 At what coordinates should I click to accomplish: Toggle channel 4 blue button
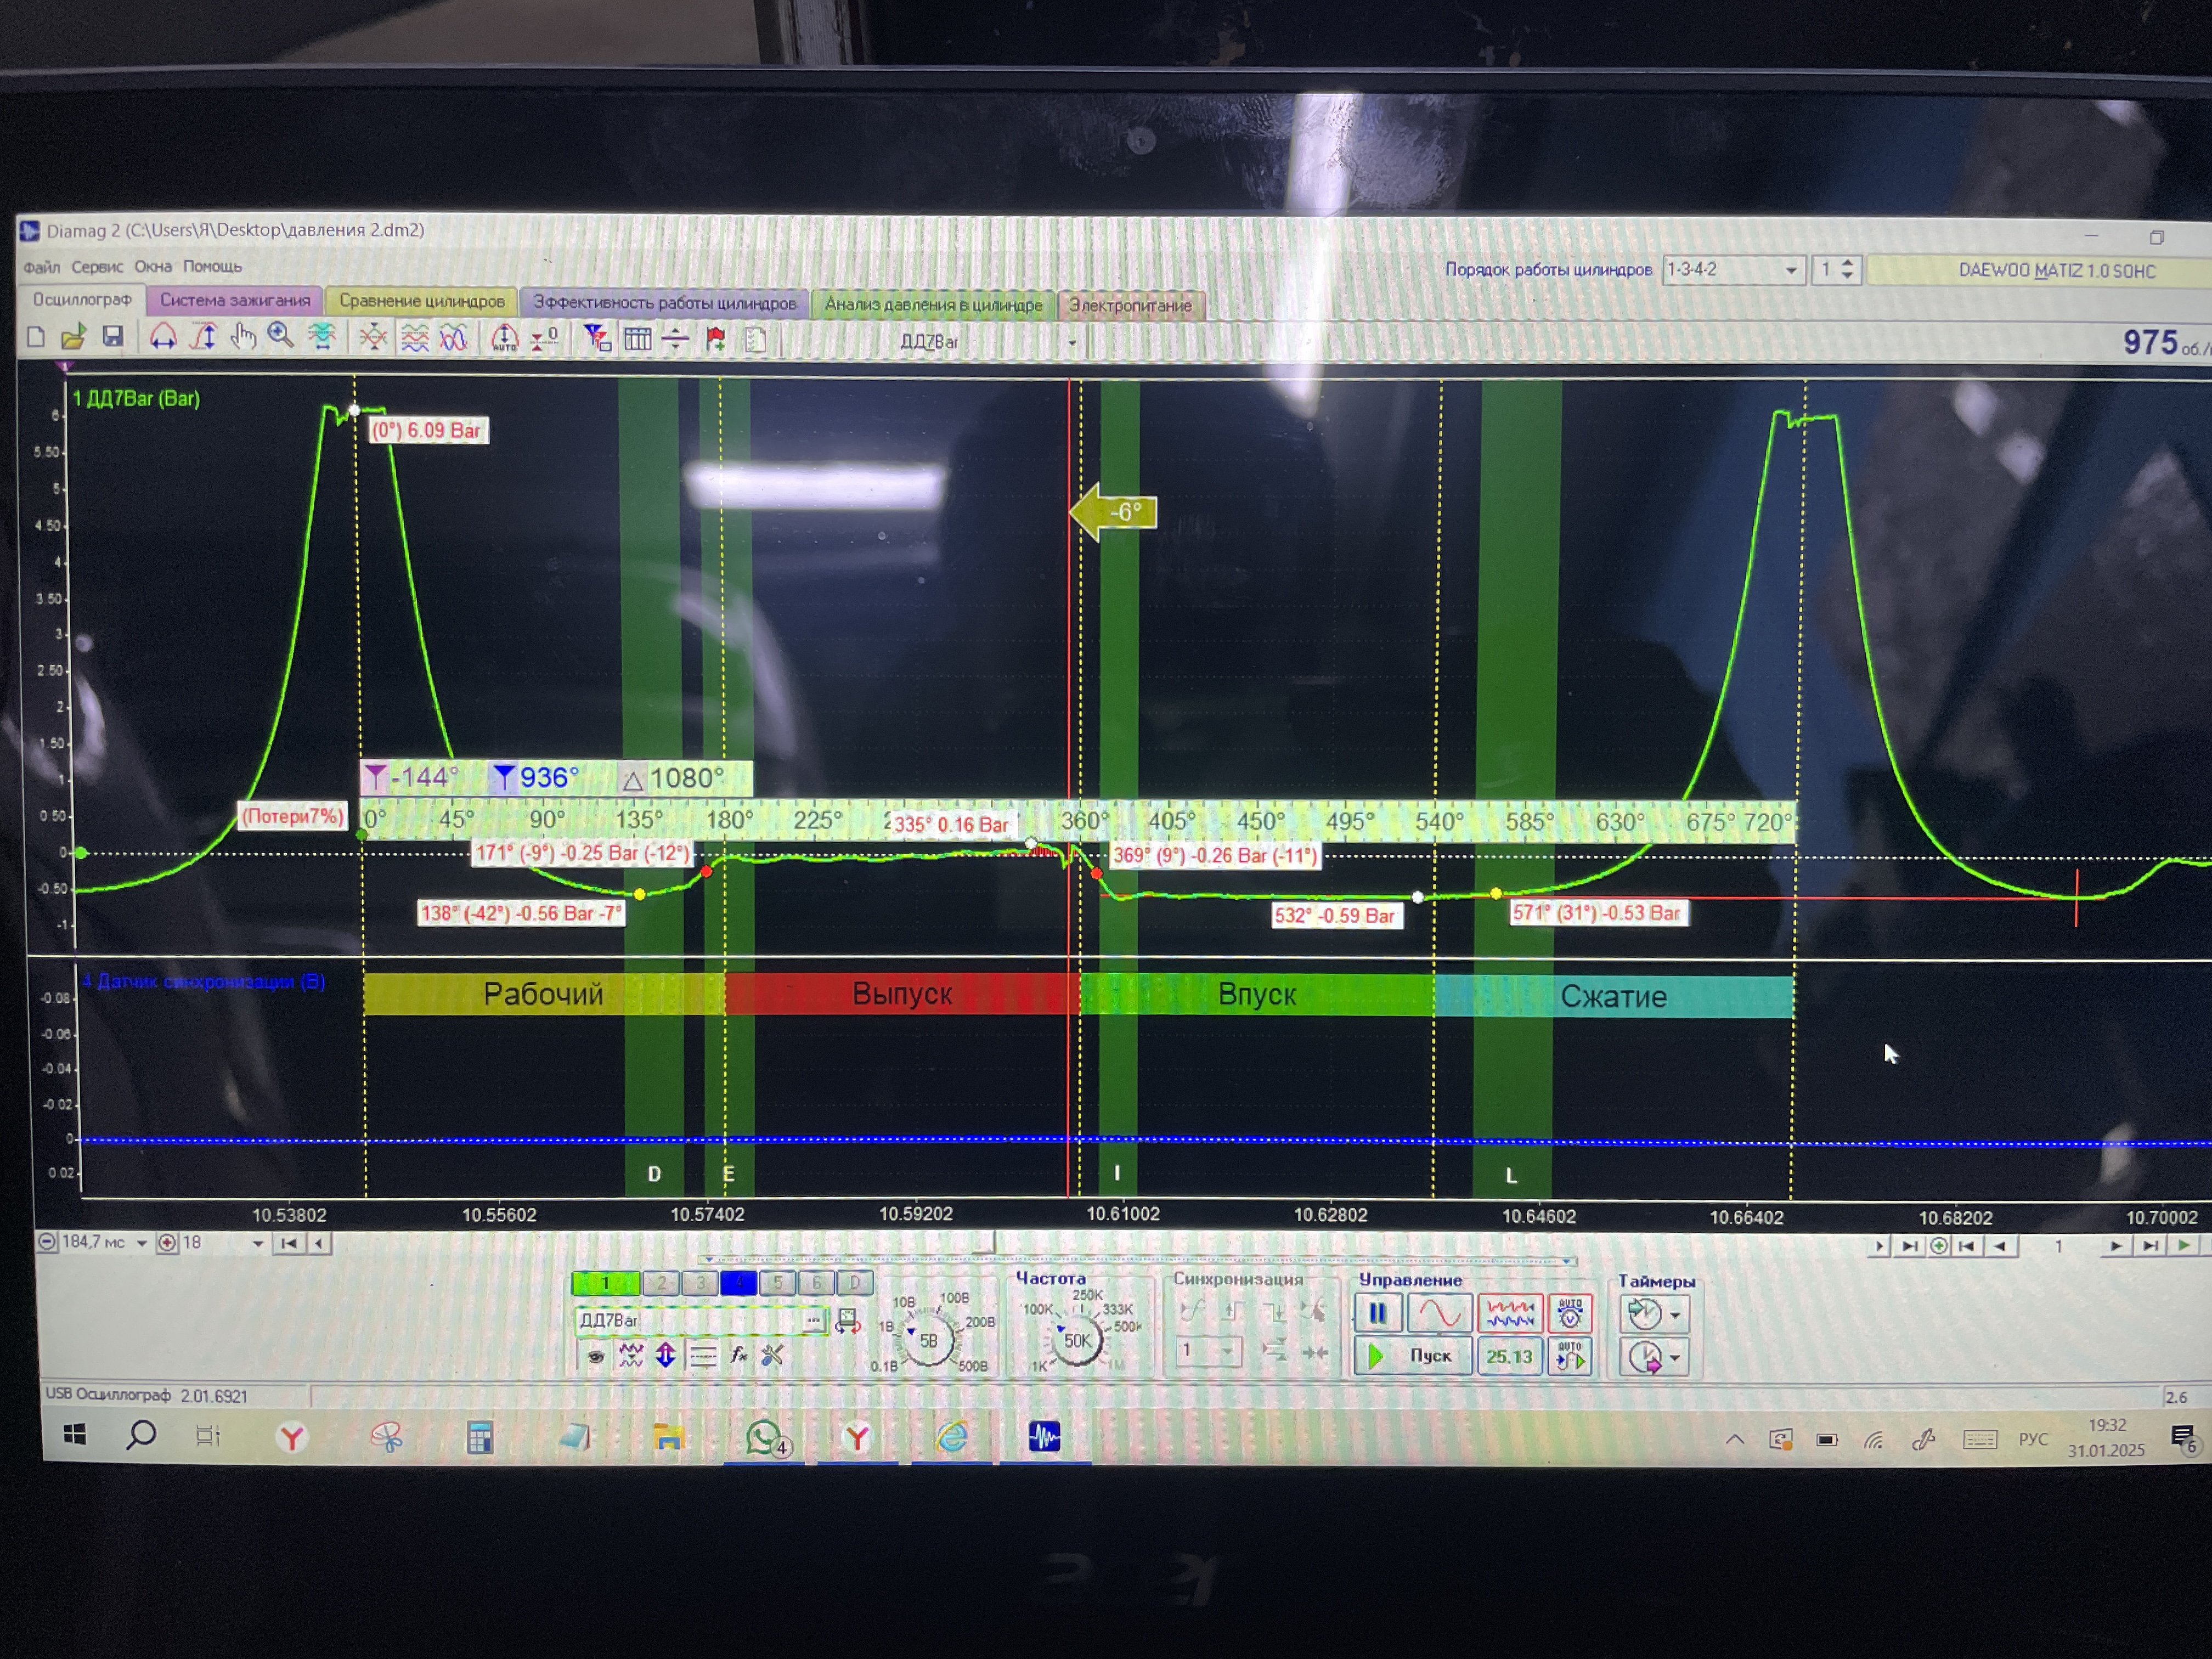click(x=738, y=1283)
